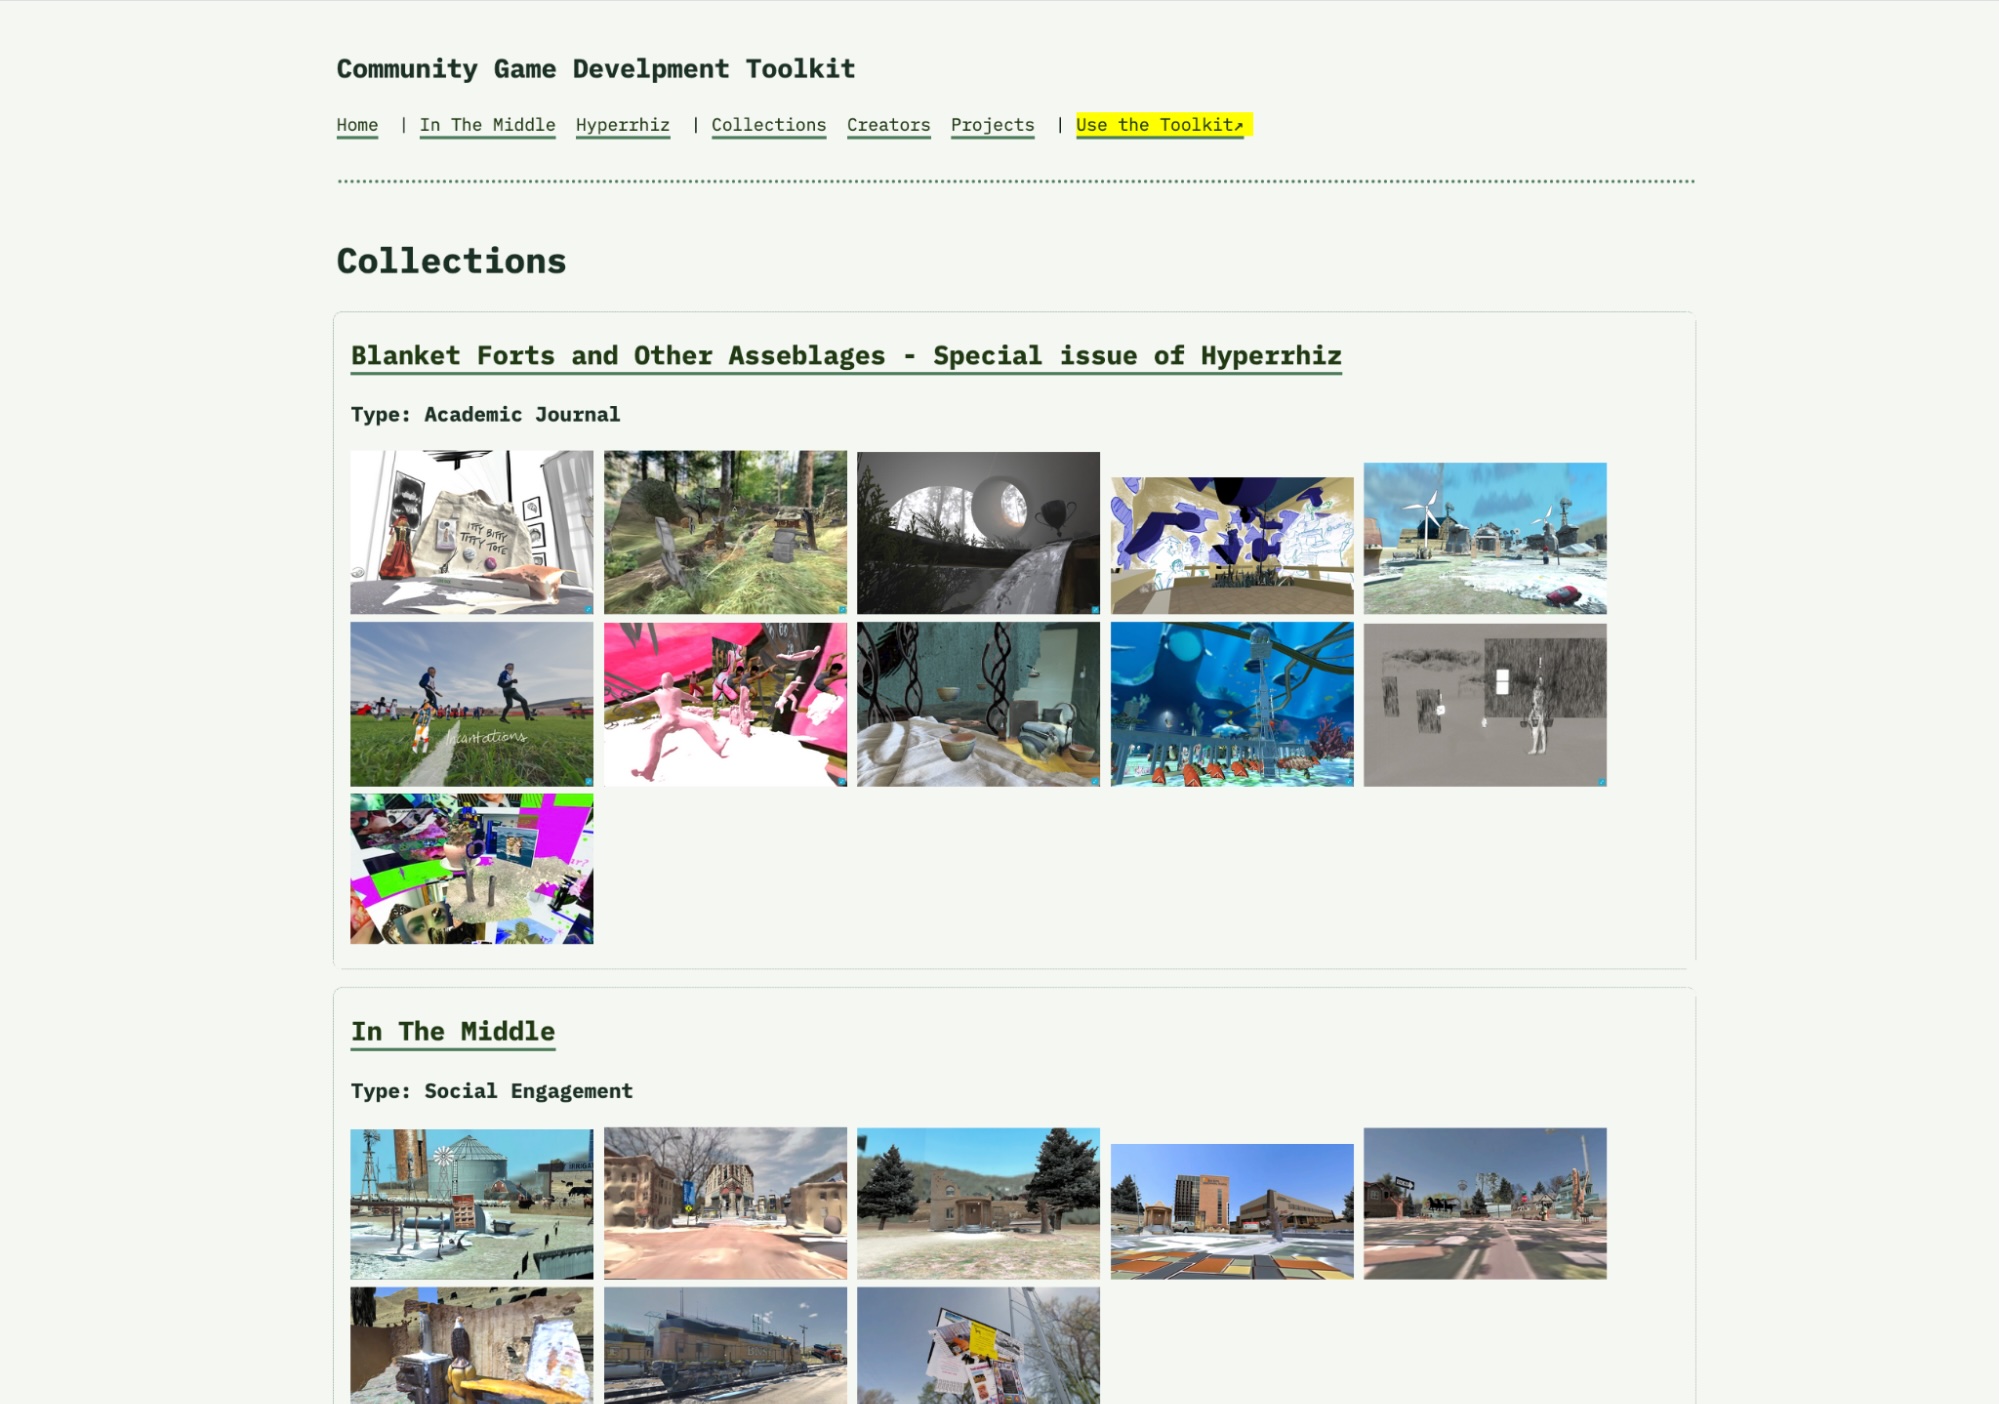Open the Projects page link
The width and height of the screenshot is (1999, 1404).
[992, 125]
